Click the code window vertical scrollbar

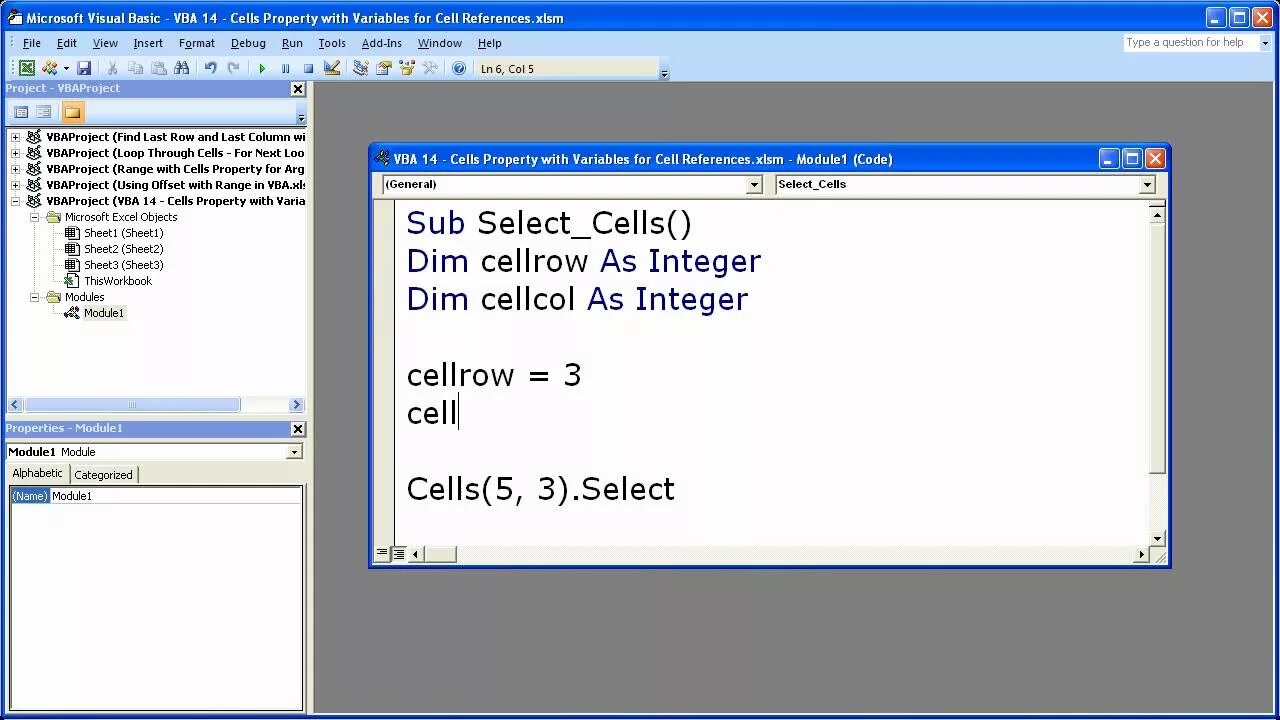coord(1158,377)
